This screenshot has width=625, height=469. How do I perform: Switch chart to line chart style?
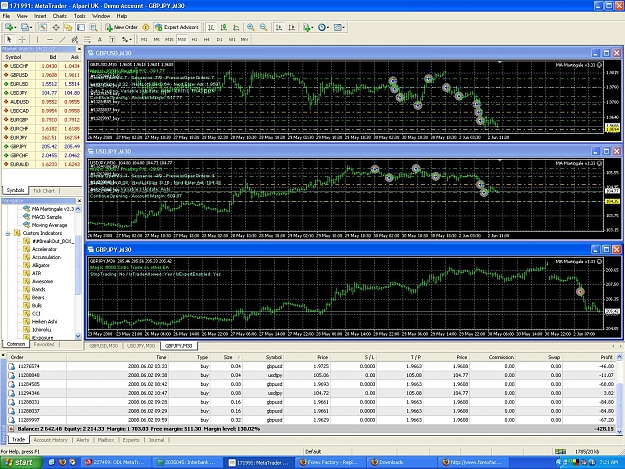[236, 27]
